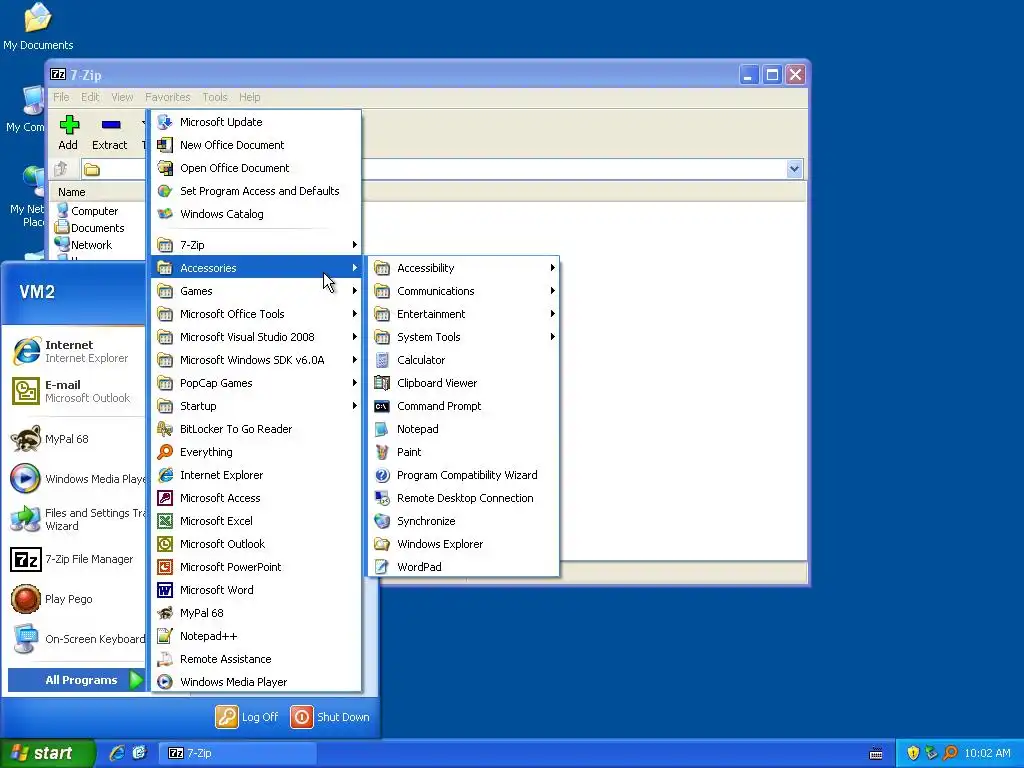The height and width of the screenshot is (768, 1024).
Task: Open the View menu in 7-Zip
Action: (122, 97)
